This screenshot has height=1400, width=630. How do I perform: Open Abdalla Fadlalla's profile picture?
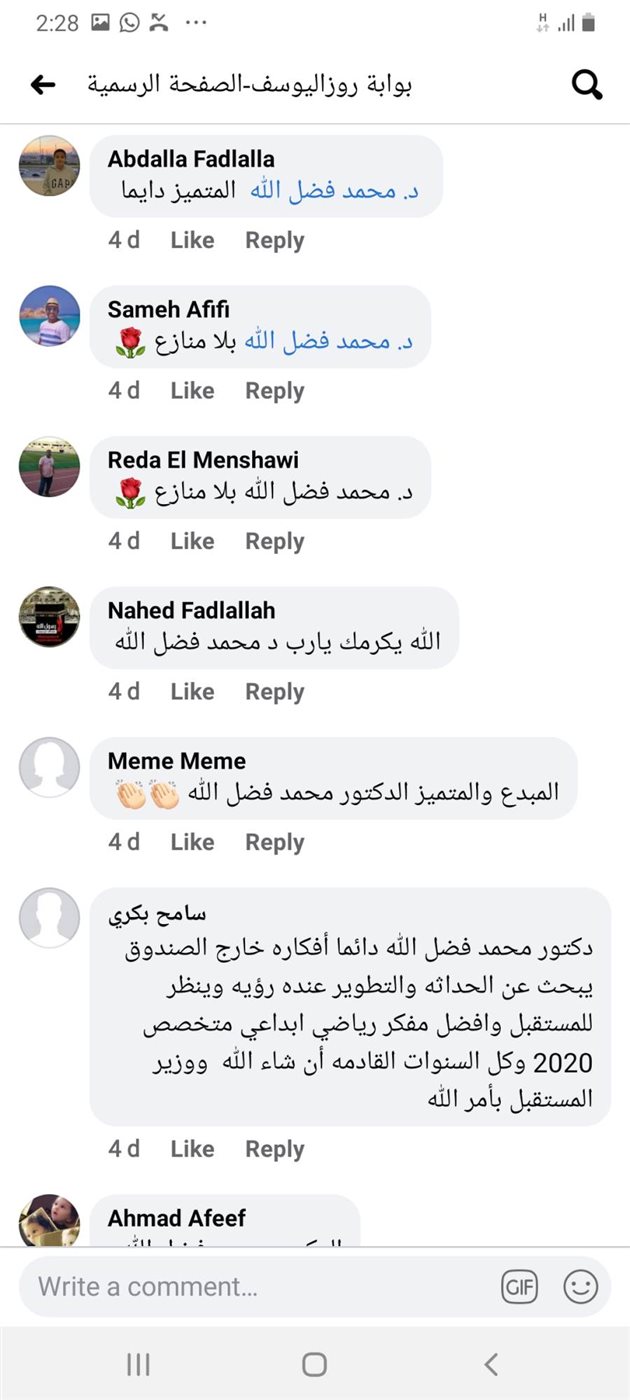coord(49,166)
